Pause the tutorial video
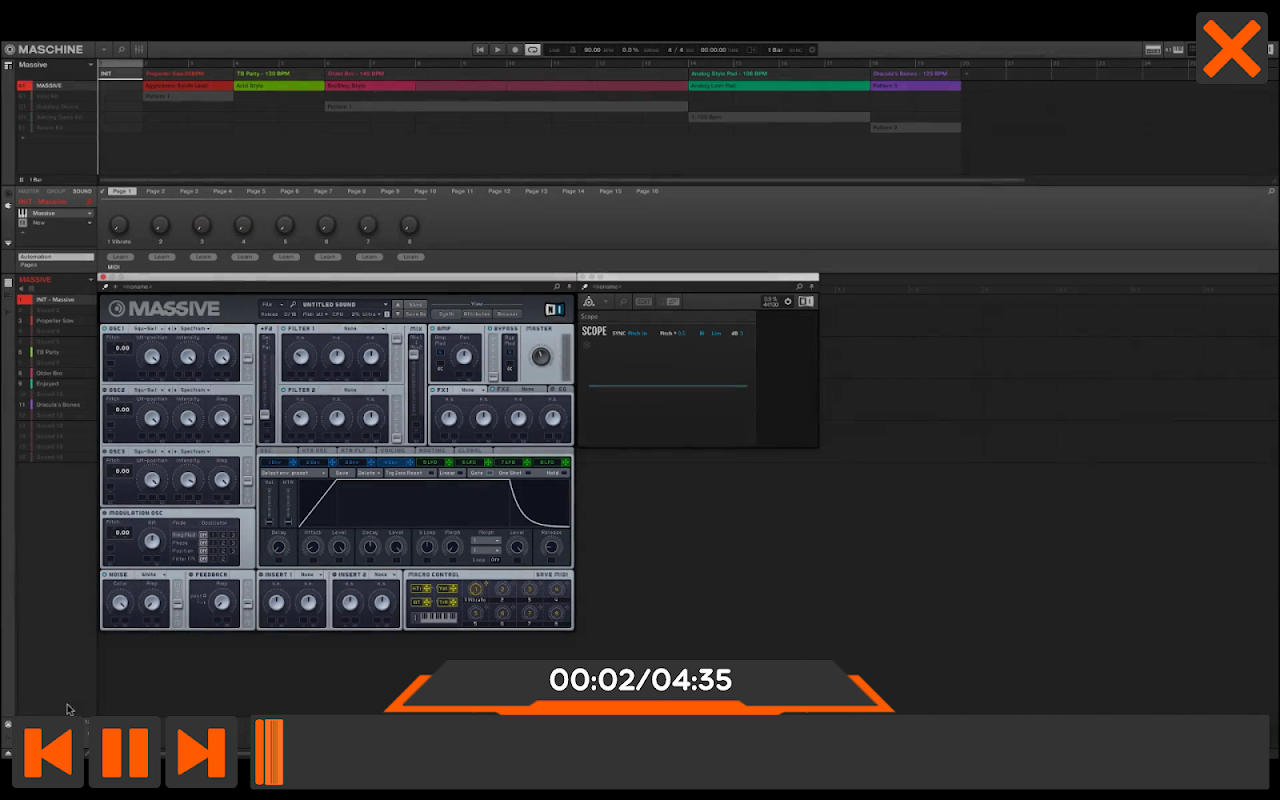Image resolution: width=1280 pixels, height=800 pixels. point(125,752)
